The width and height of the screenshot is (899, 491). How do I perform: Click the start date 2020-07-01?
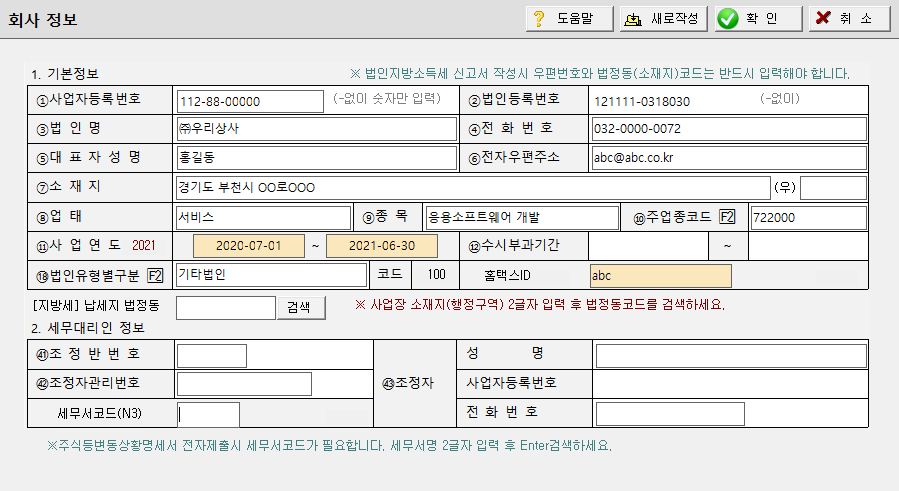249,246
